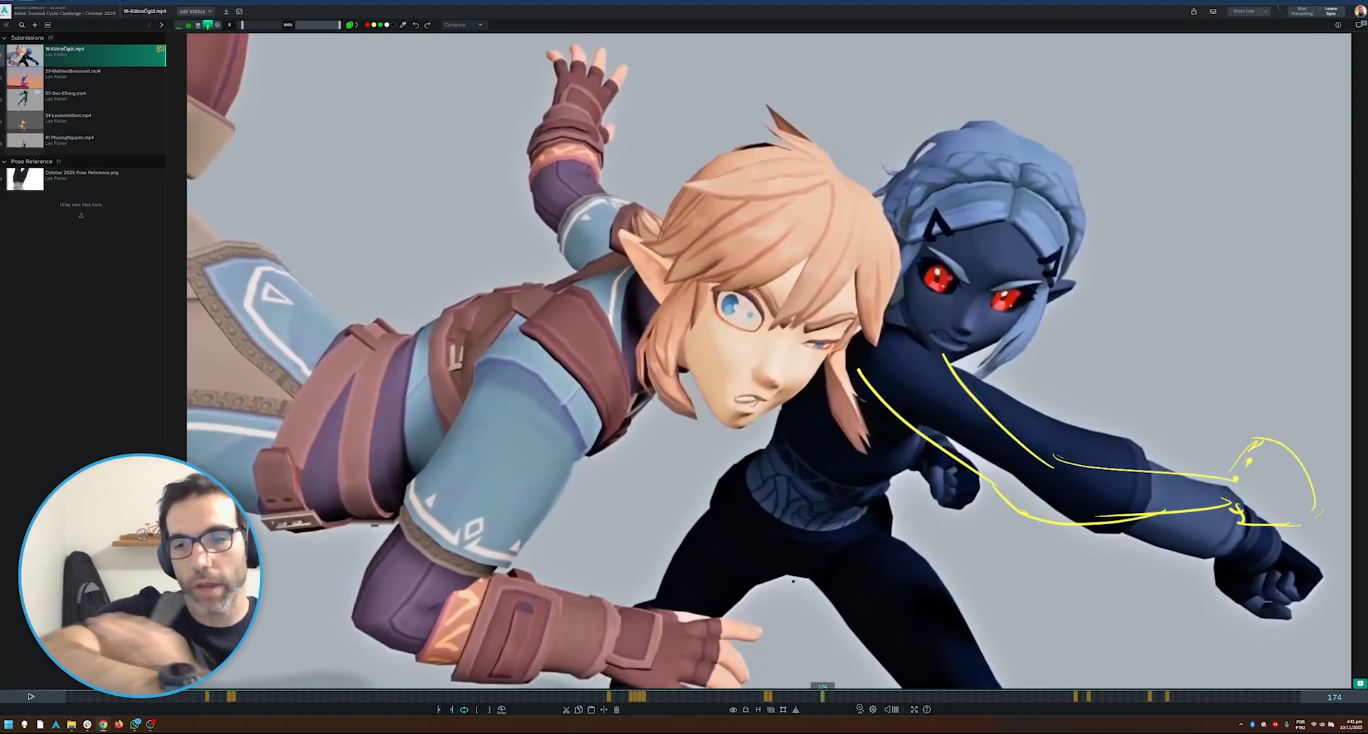
Task: Open the Compare dropdown in the toolbar
Action: click(x=463, y=25)
